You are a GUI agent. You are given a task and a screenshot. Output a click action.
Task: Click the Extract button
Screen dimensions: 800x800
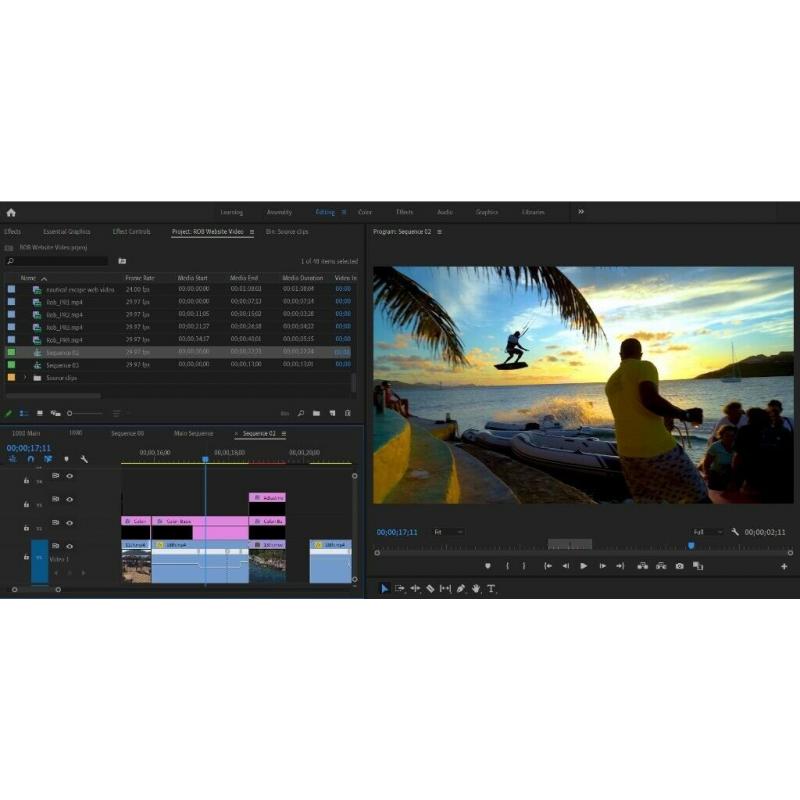pos(661,566)
